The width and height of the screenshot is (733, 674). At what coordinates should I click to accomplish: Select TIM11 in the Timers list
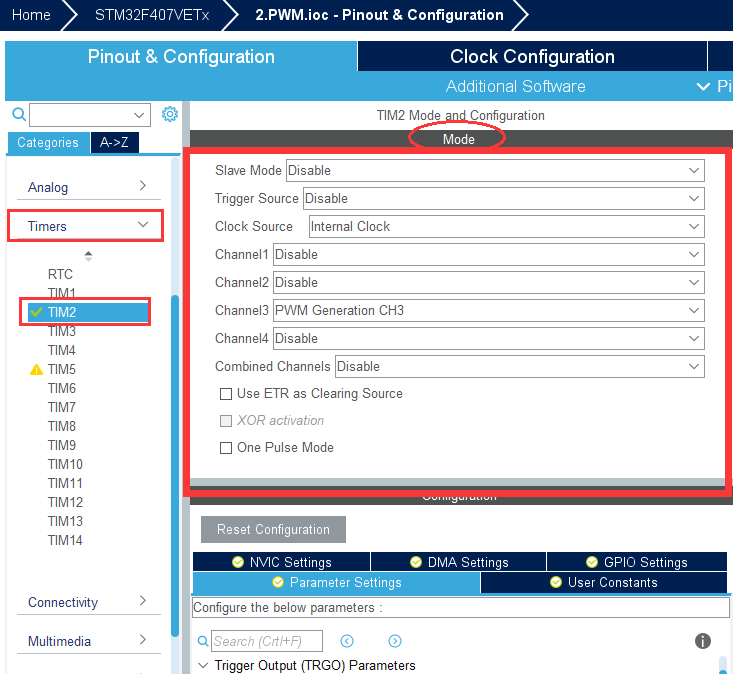point(65,483)
